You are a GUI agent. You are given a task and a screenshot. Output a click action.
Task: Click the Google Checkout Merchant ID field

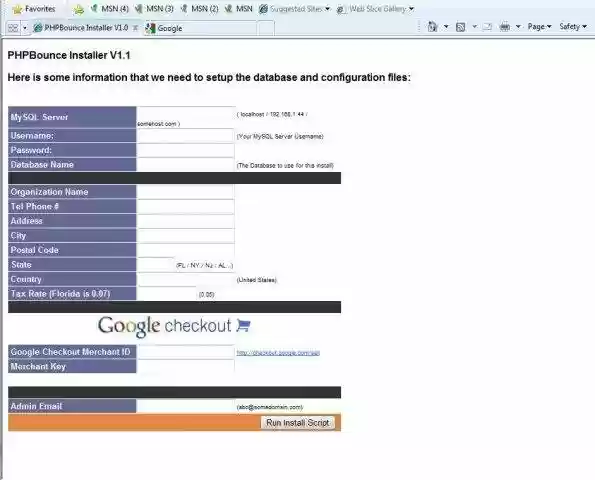(186, 352)
